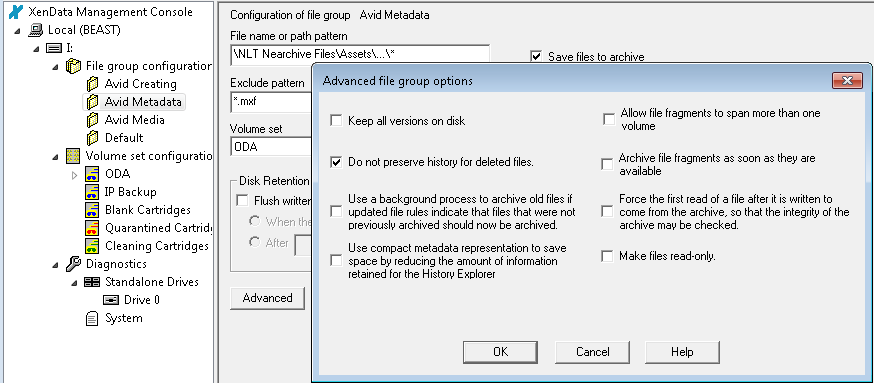Select the ODA volume set icon

pyautogui.click(x=93, y=174)
